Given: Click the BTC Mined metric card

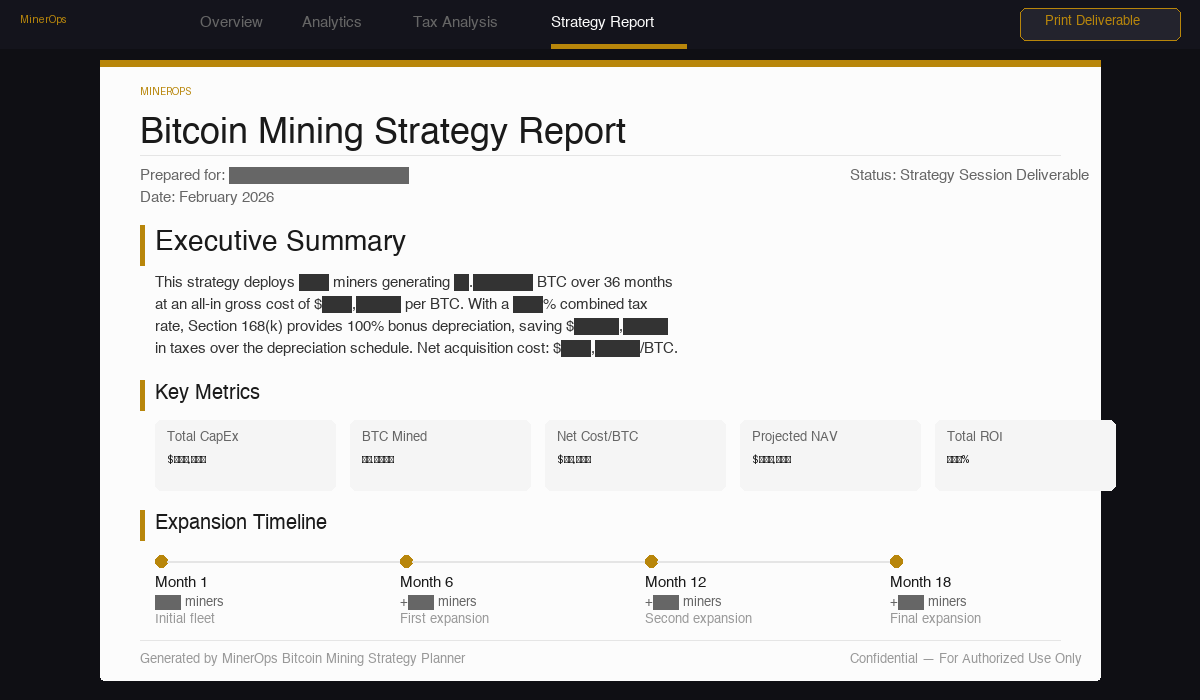Looking at the screenshot, I should pyautogui.click(x=440, y=455).
